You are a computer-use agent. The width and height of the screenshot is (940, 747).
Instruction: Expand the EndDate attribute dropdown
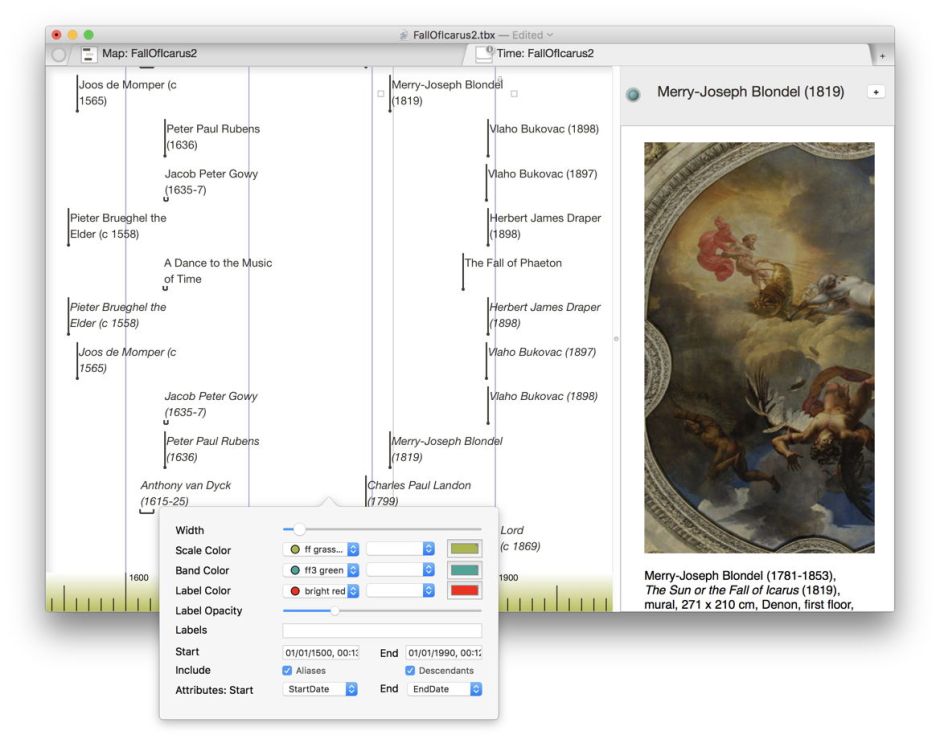445,689
